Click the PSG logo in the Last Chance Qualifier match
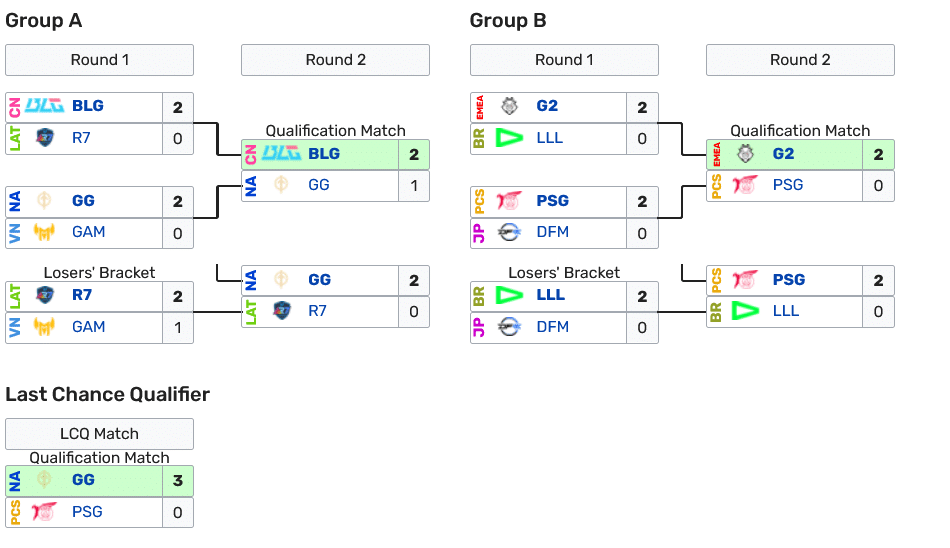950x548 pixels. pos(45,512)
